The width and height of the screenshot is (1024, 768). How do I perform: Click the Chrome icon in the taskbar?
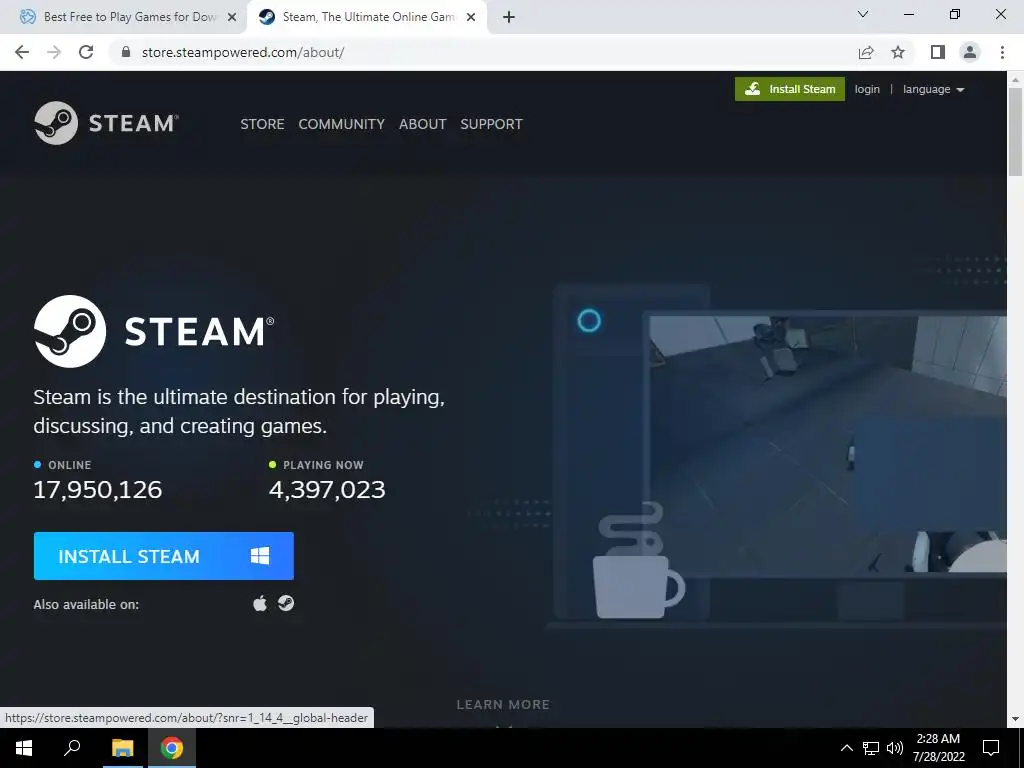point(172,748)
